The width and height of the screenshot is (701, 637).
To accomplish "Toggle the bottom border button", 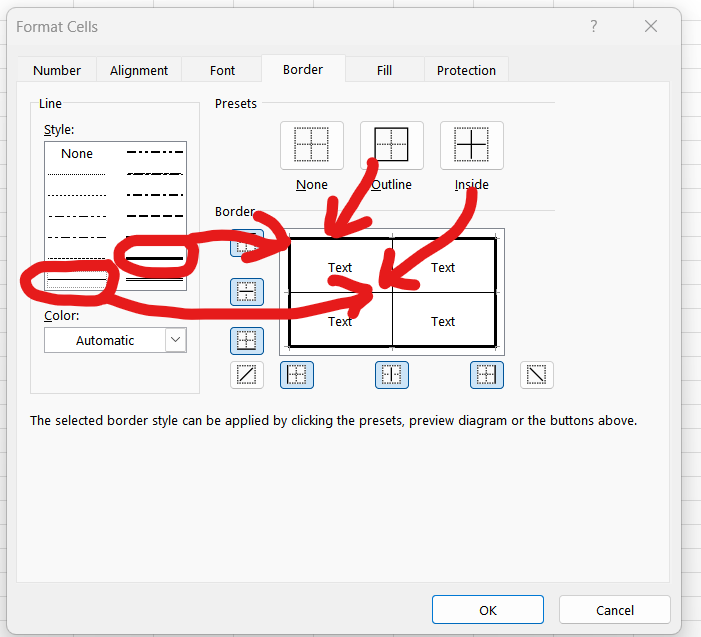I will coord(247,341).
